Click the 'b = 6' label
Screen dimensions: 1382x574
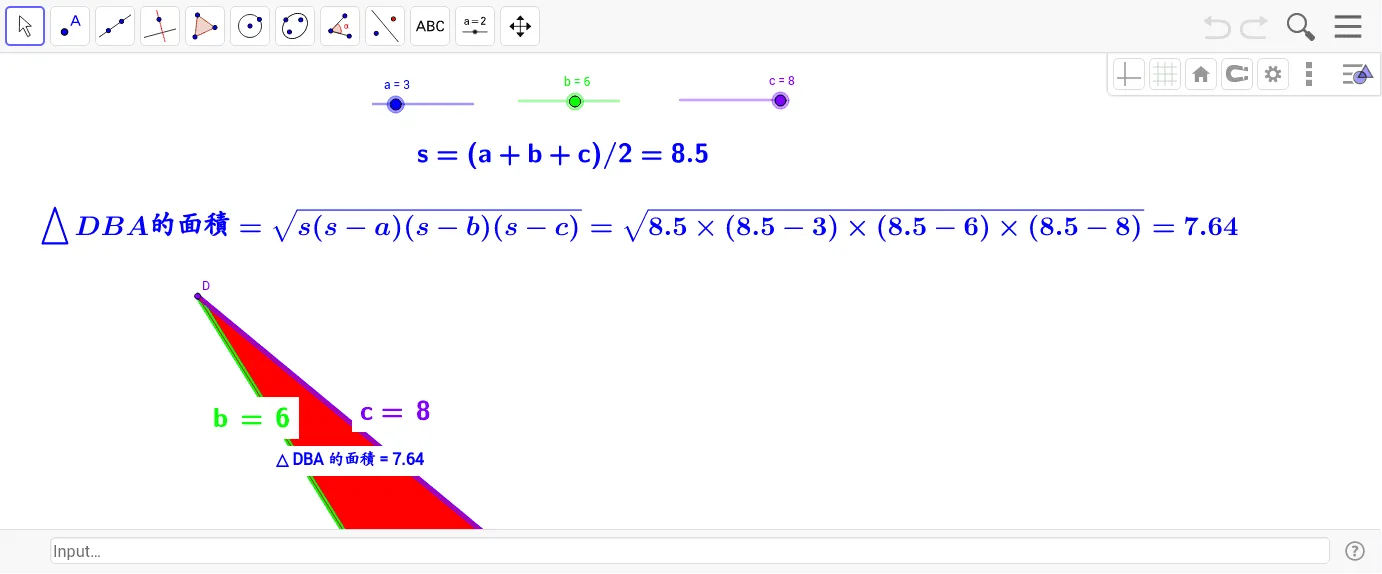pos(251,418)
